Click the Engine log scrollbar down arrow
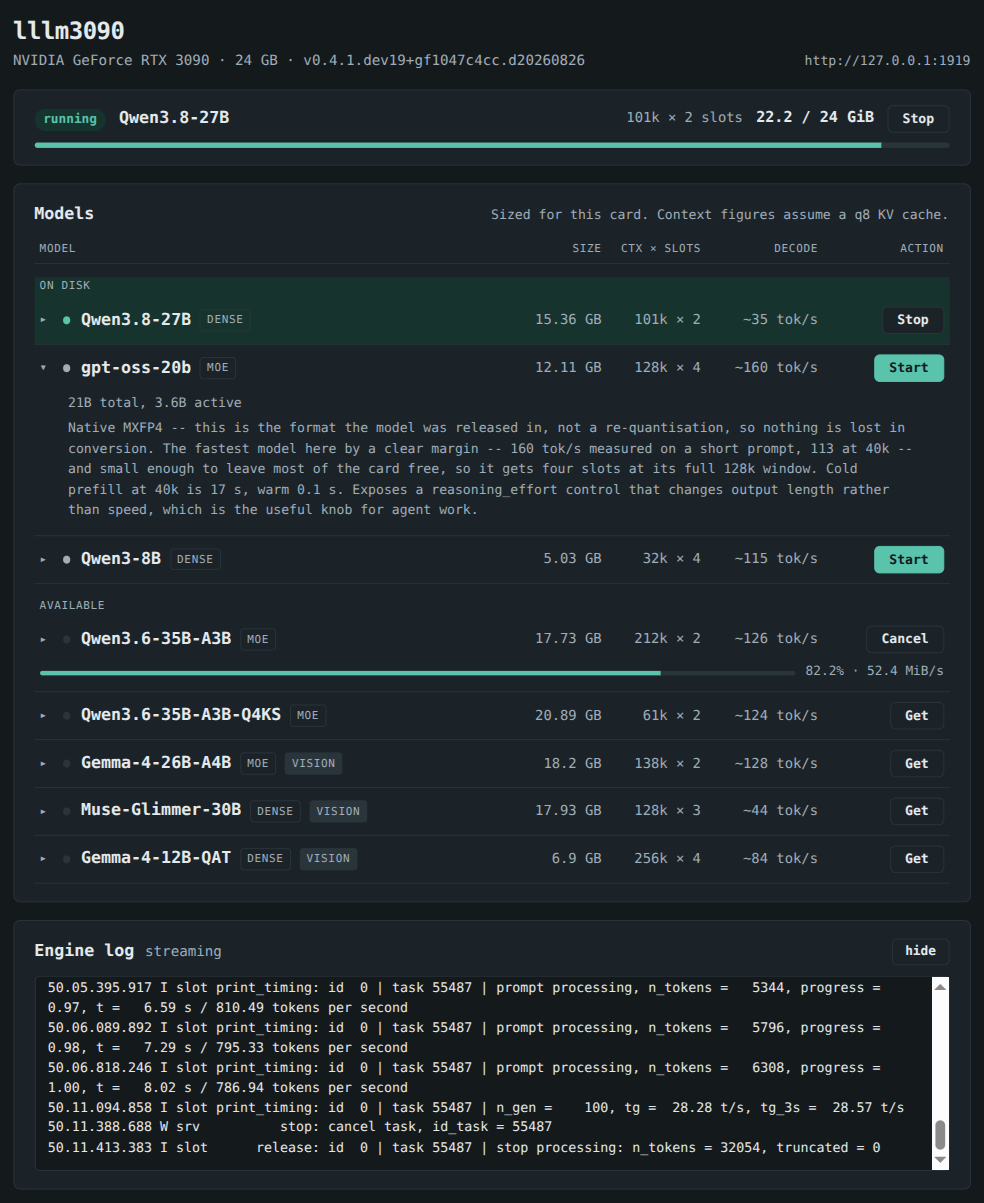 coord(940,1160)
